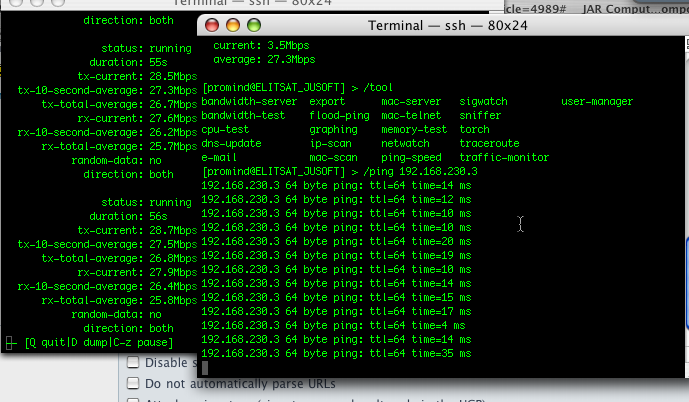Click the 'mac-server' entry
Screen dimensions: 689x402
tap(411, 101)
